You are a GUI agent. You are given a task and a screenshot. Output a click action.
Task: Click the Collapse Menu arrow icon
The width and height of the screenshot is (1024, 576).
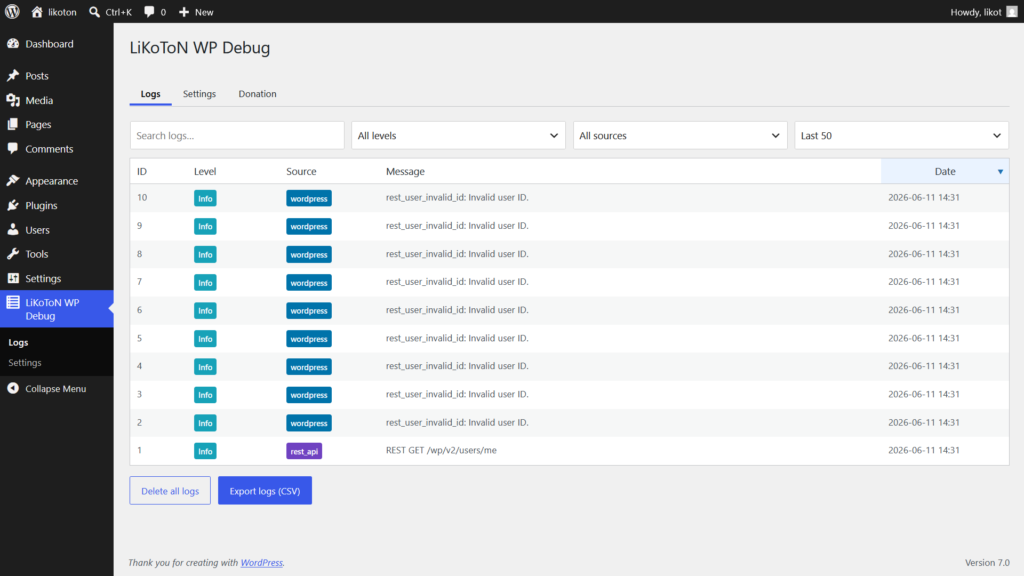point(13,389)
